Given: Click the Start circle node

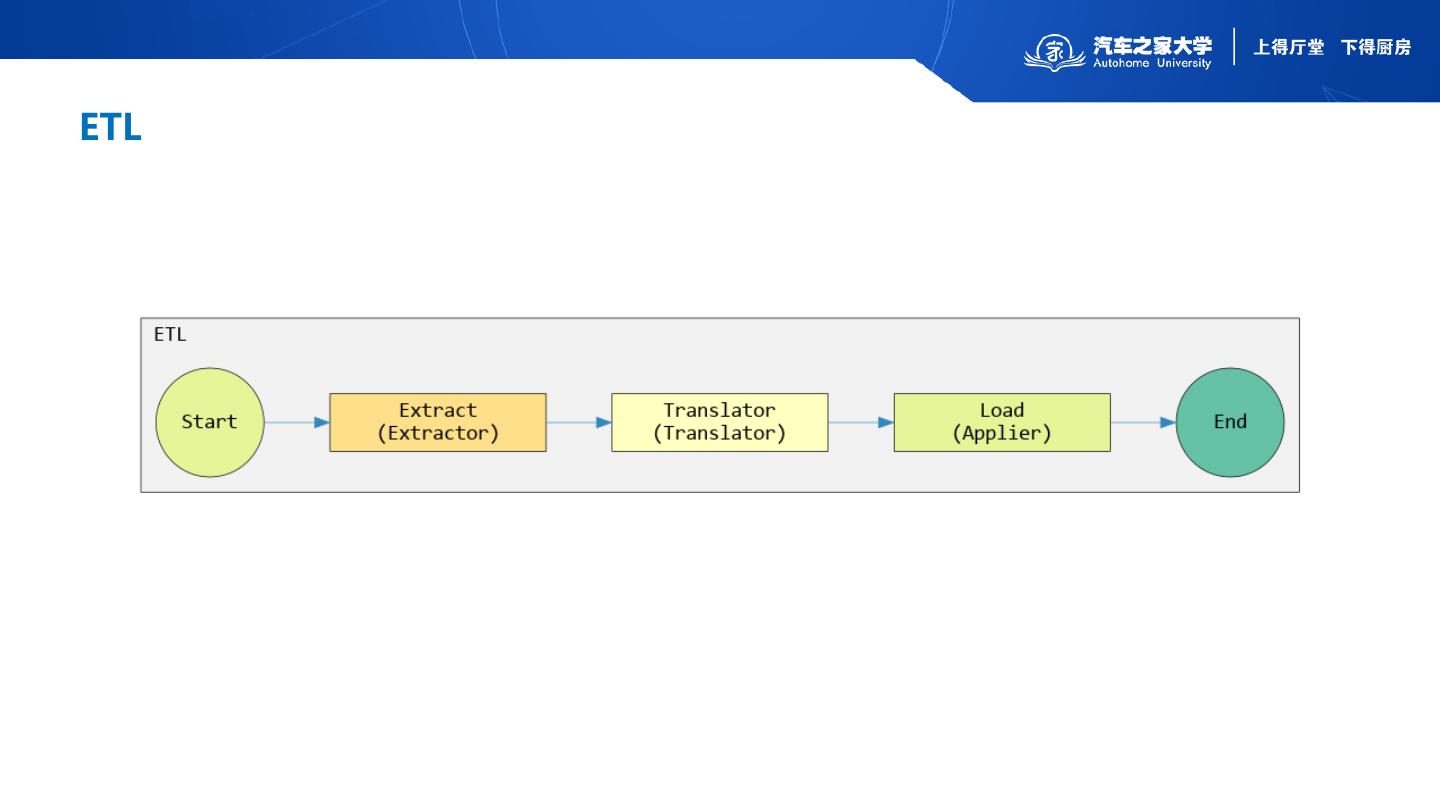Looking at the screenshot, I should (x=210, y=422).
